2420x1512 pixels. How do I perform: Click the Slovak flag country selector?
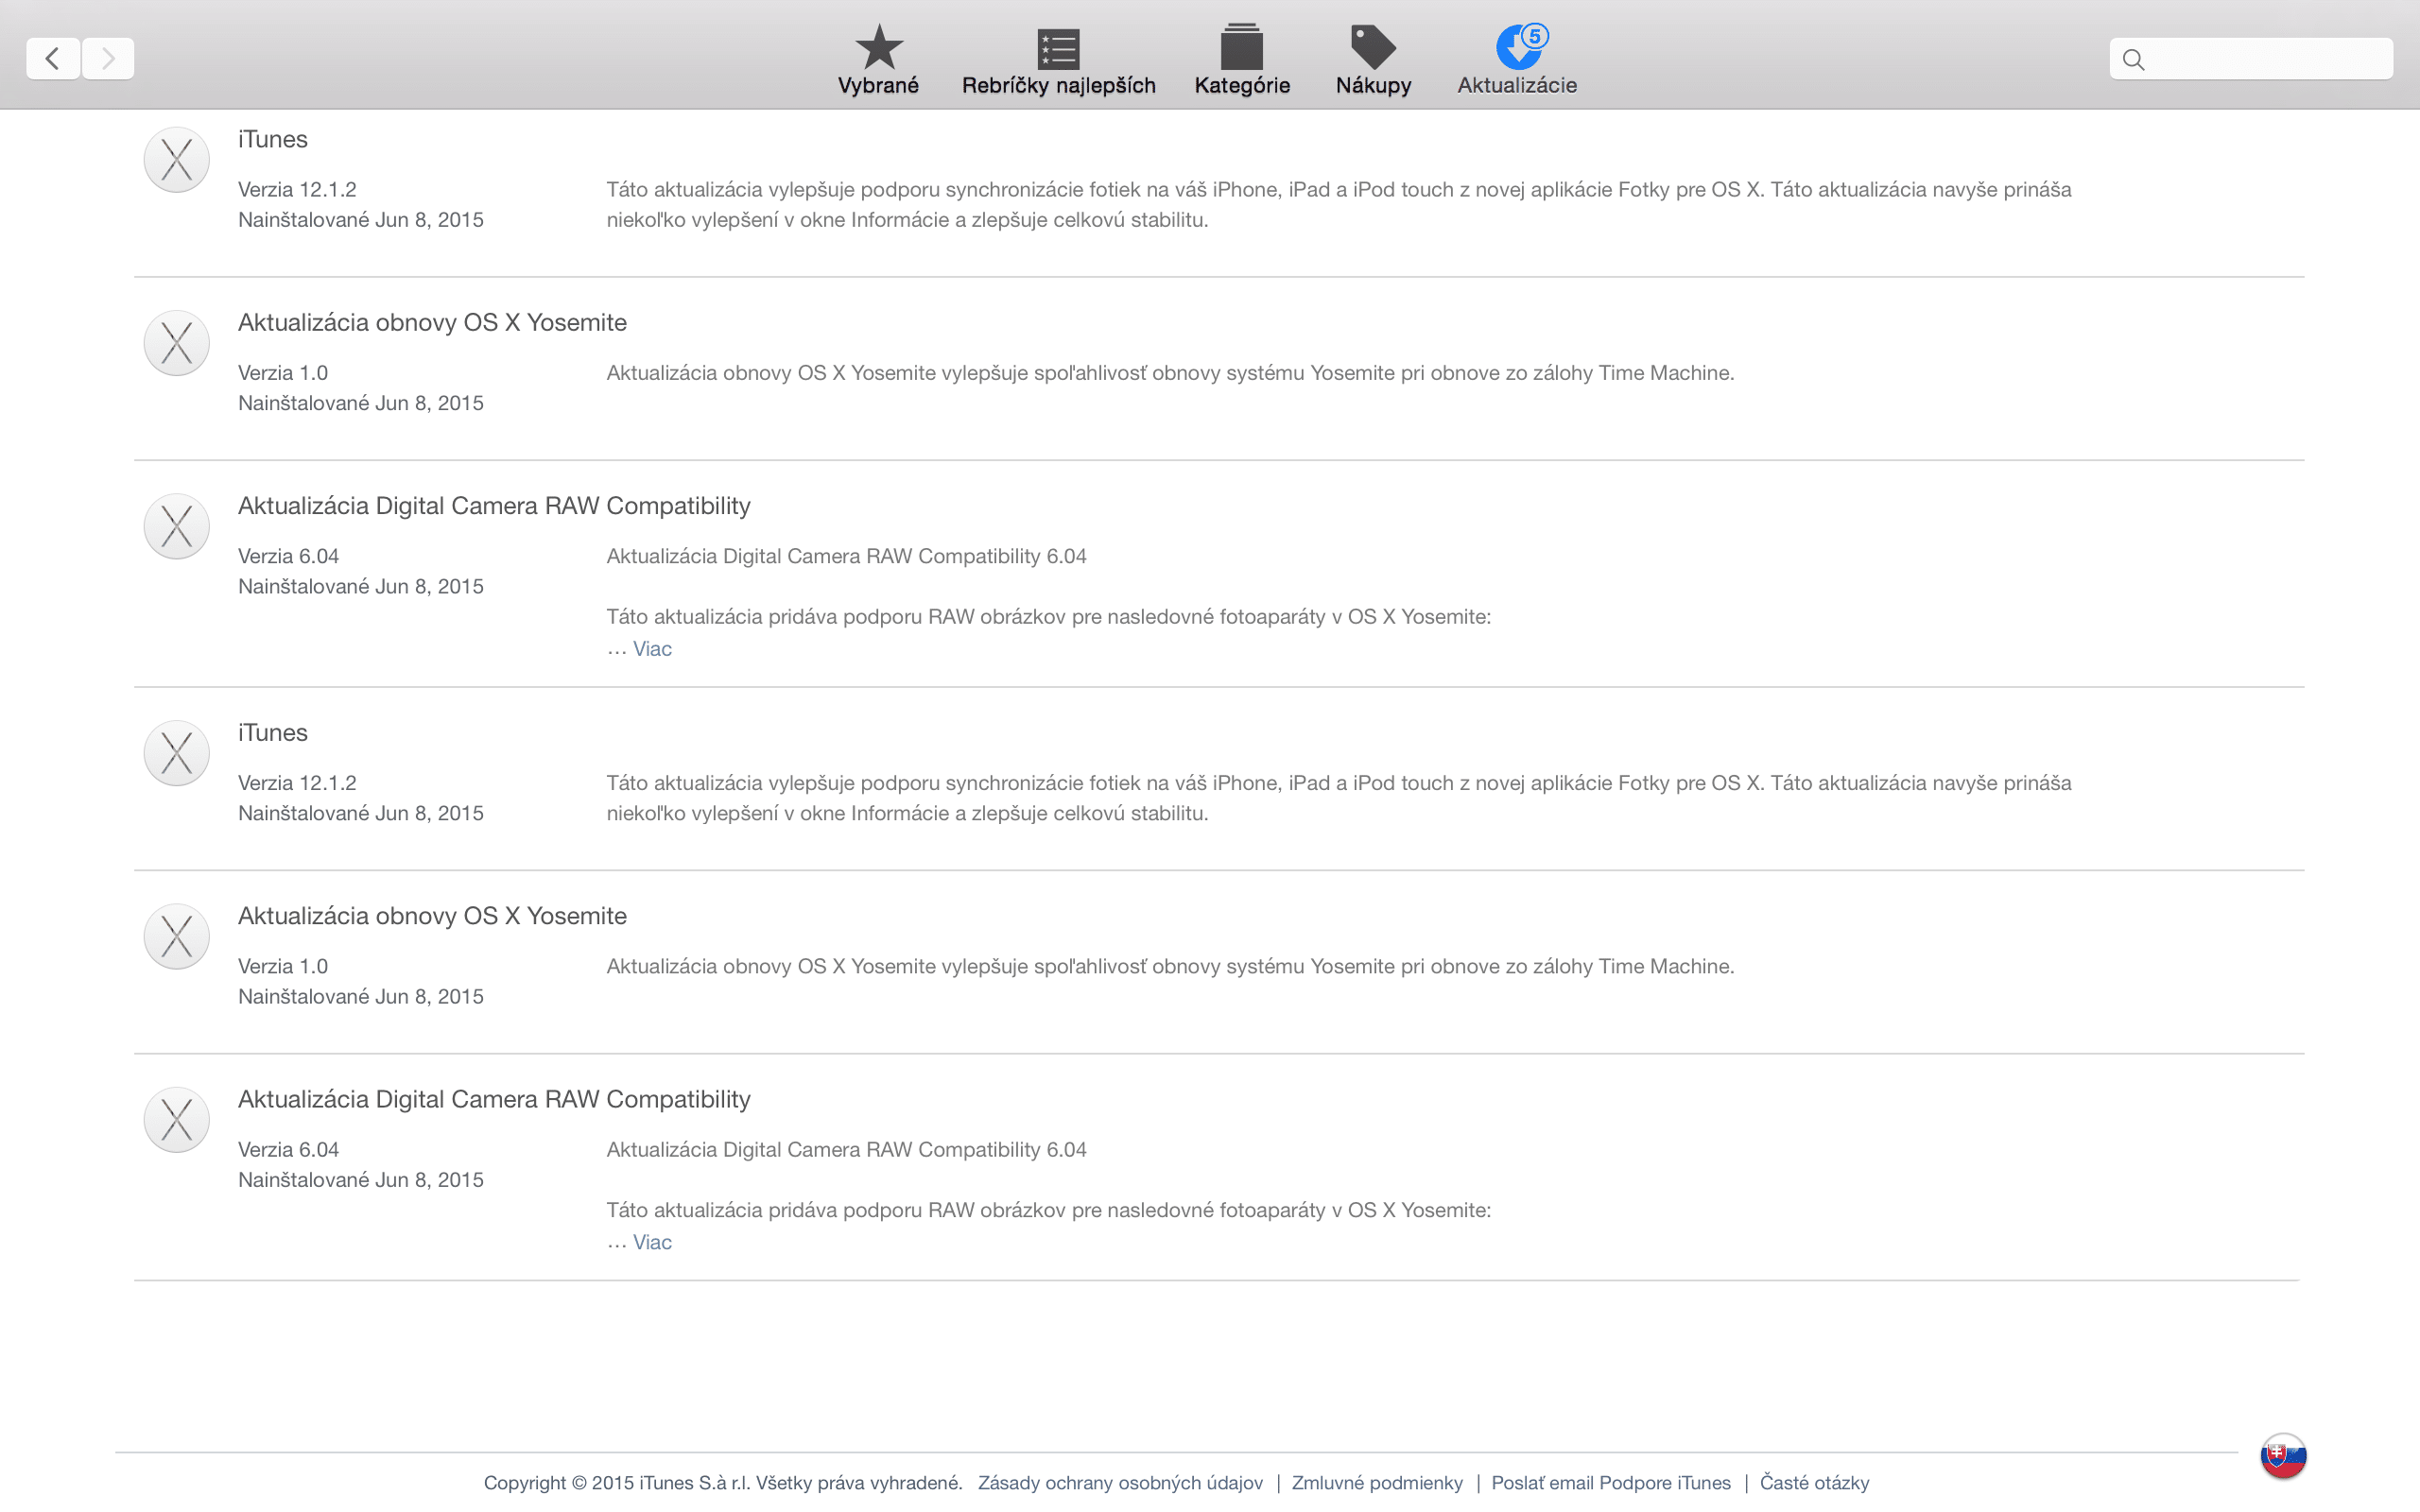coord(2283,1456)
